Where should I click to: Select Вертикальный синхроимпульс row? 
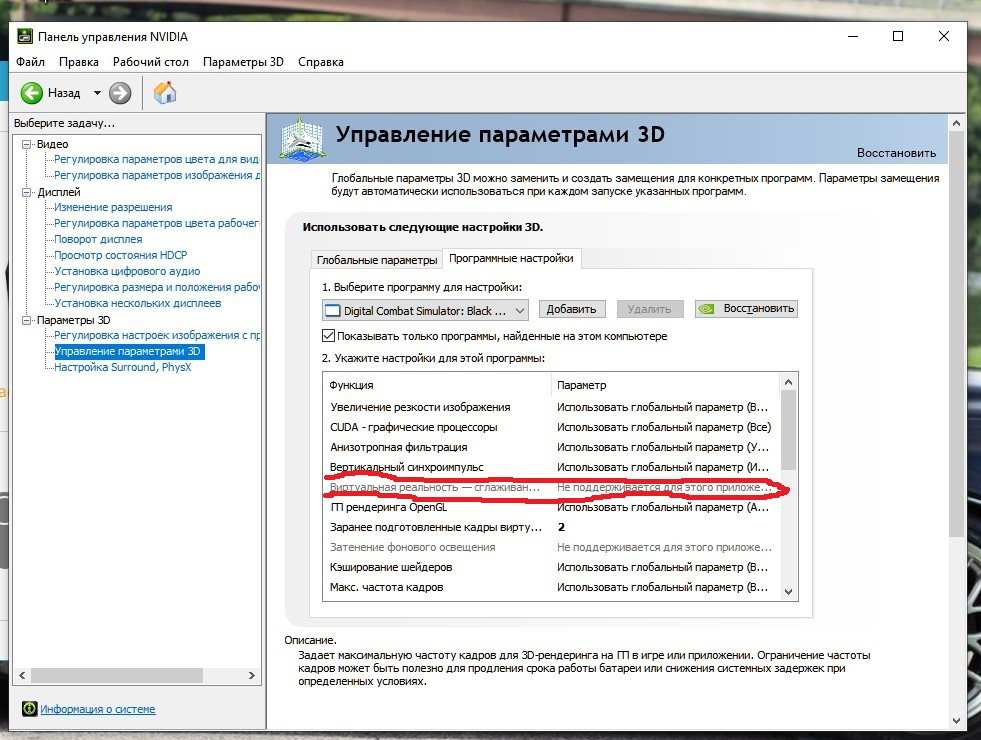pos(552,467)
